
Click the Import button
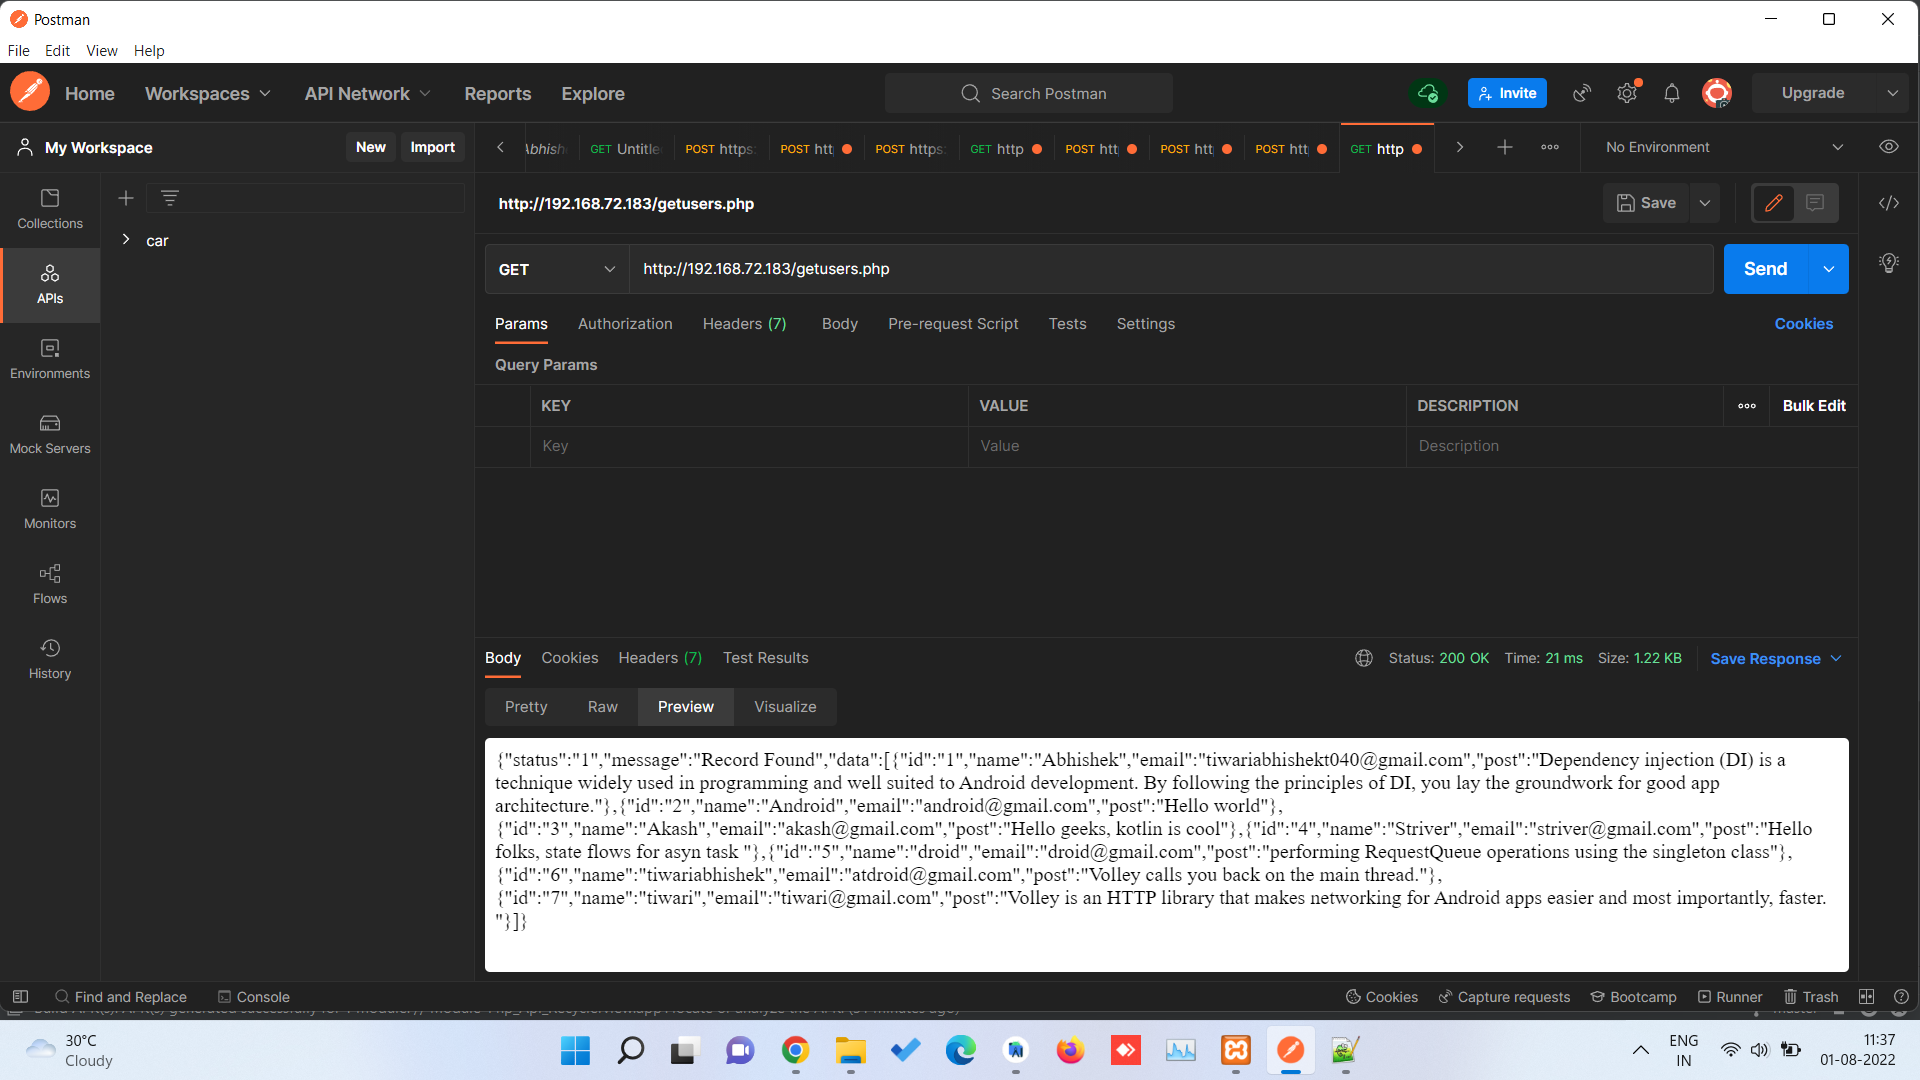(x=433, y=147)
